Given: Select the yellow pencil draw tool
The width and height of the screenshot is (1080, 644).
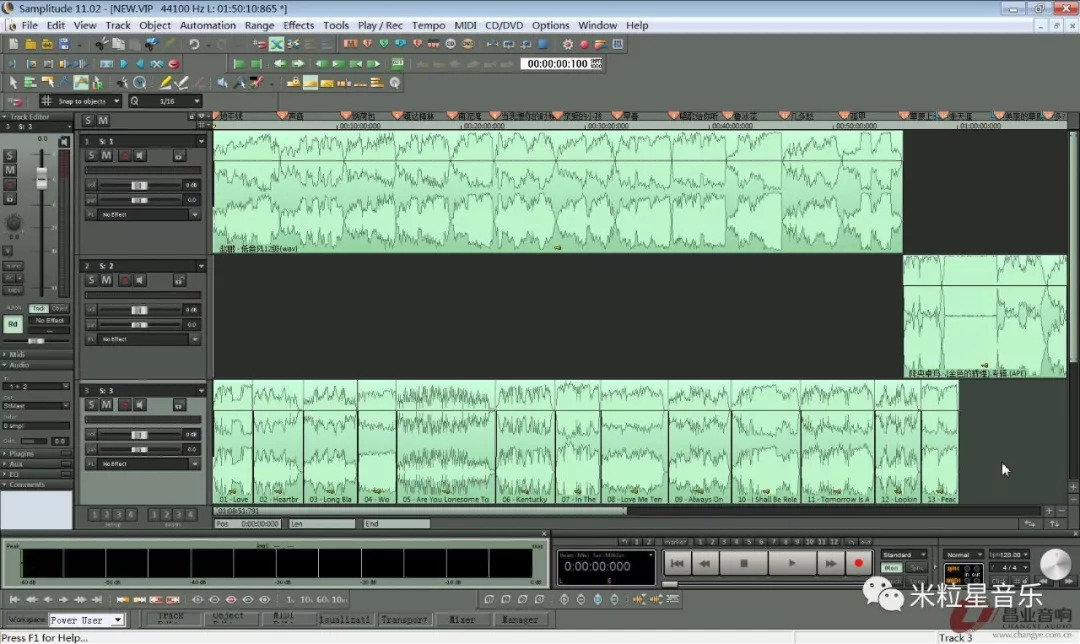Looking at the screenshot, I should coord(168,82).
